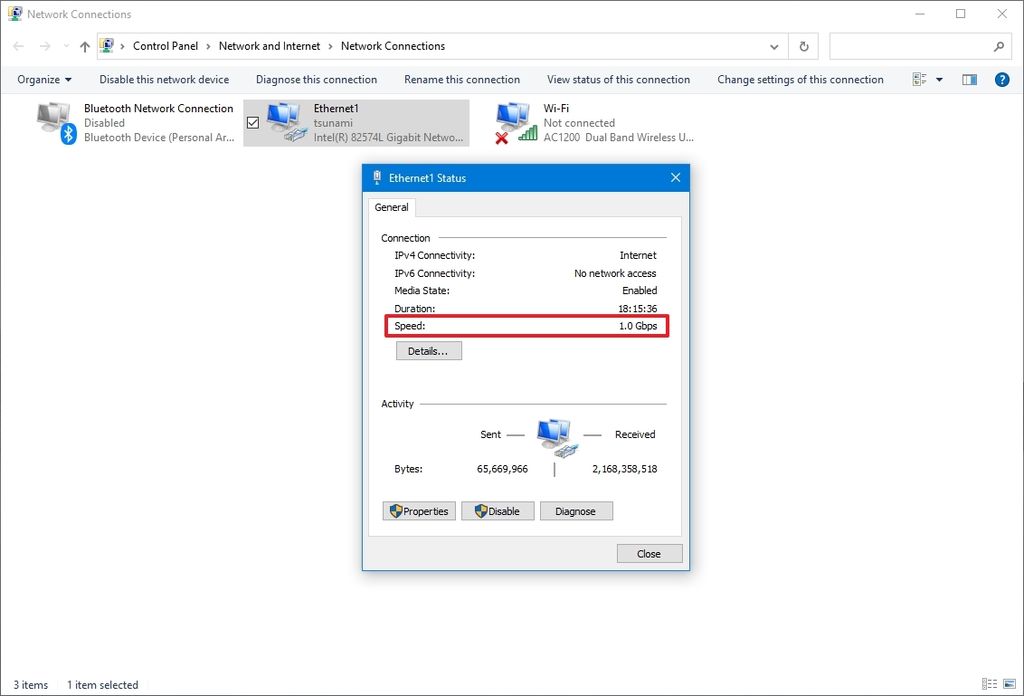Navigate back using the back arrow
Screen dimensions: 1024x696
coord(17,46)
